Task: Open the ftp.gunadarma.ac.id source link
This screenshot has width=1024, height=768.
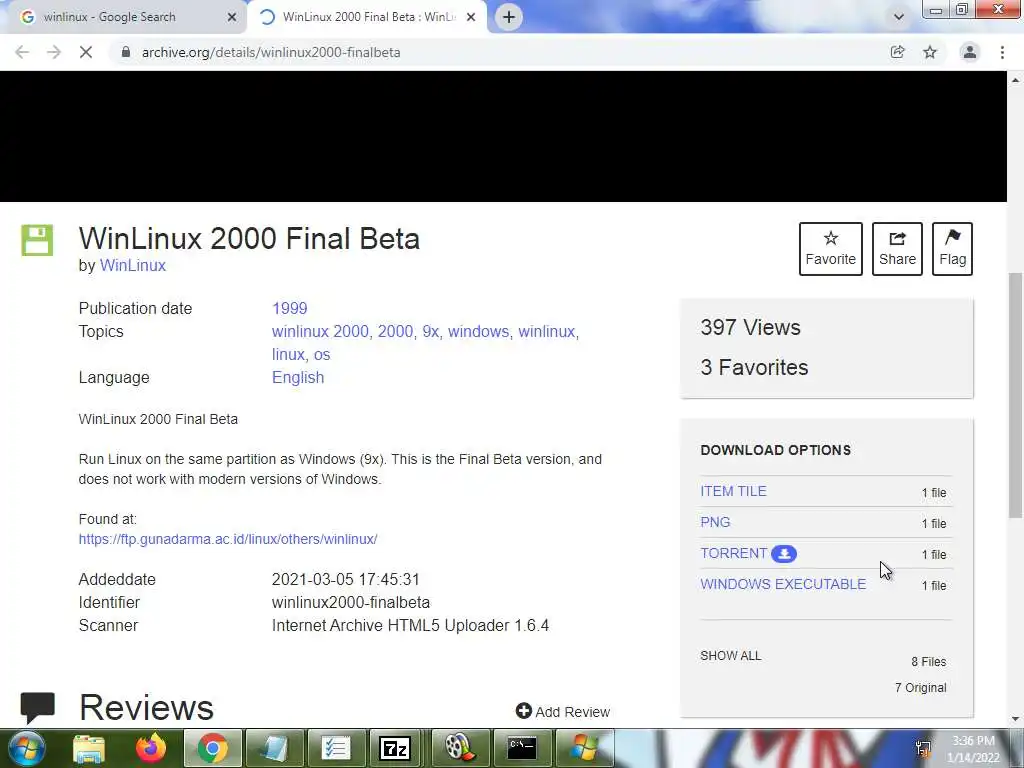Action: tap(228, 539)
